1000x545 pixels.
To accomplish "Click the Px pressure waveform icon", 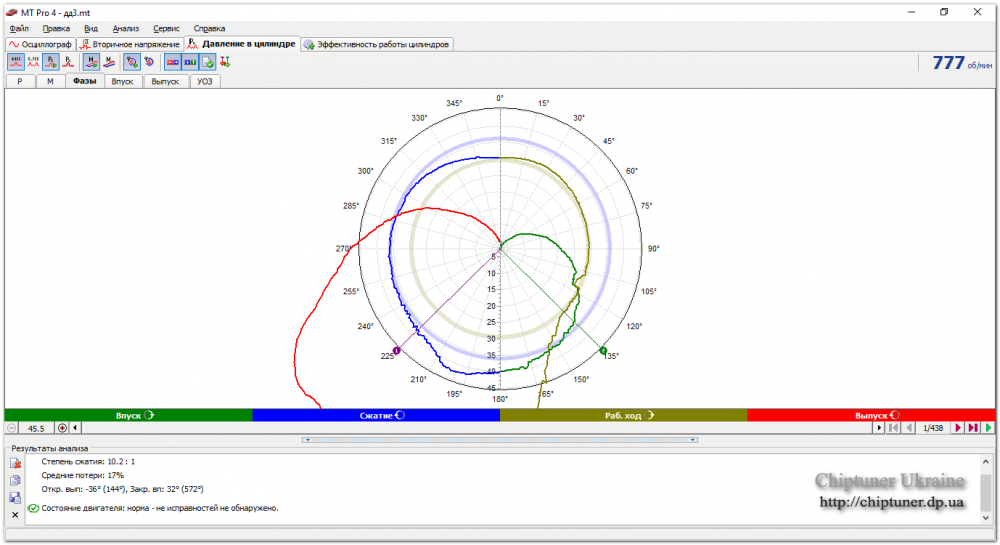I will [68, 62].
